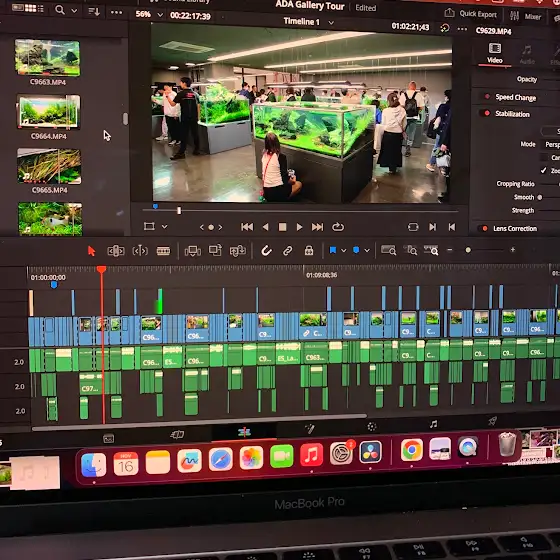Jump to first frame of timeline
The width and height of the screenshot is (560, 560).
(247, 227)
